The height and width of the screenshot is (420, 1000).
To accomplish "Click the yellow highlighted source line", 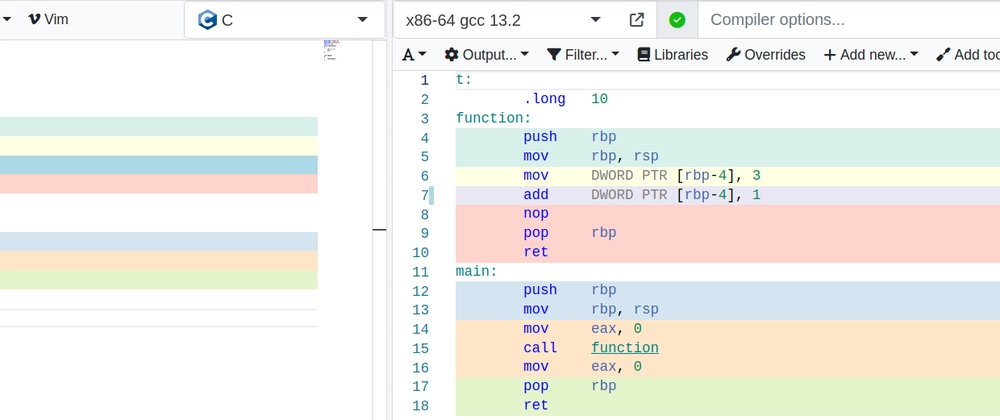I will [x=159, y=146].
